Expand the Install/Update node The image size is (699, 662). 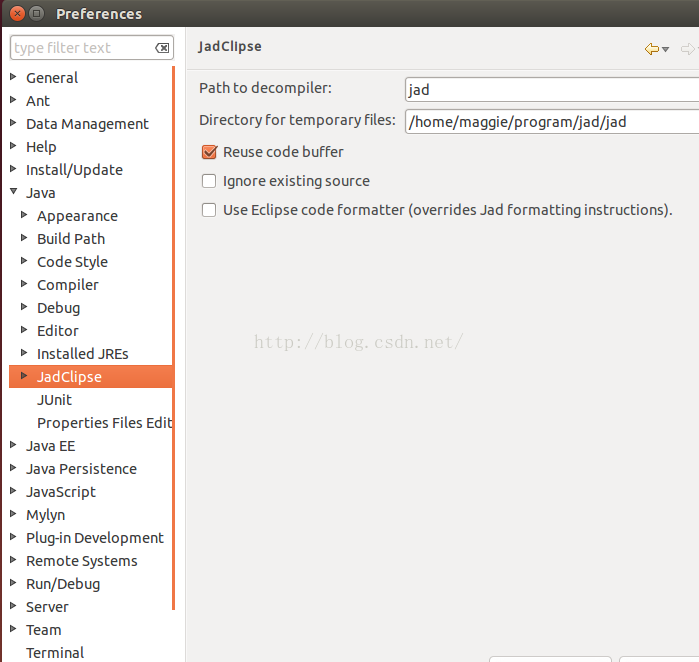point(13,169)
